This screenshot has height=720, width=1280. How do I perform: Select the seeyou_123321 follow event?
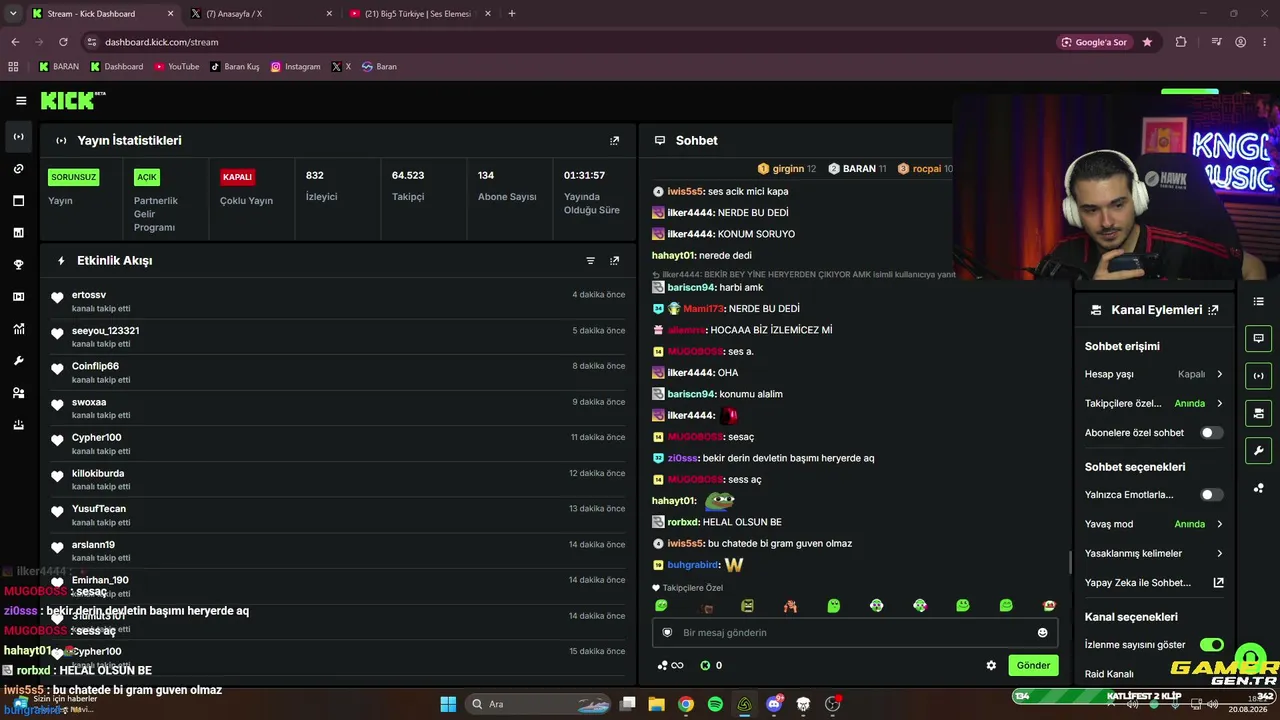tap(338, 337)
